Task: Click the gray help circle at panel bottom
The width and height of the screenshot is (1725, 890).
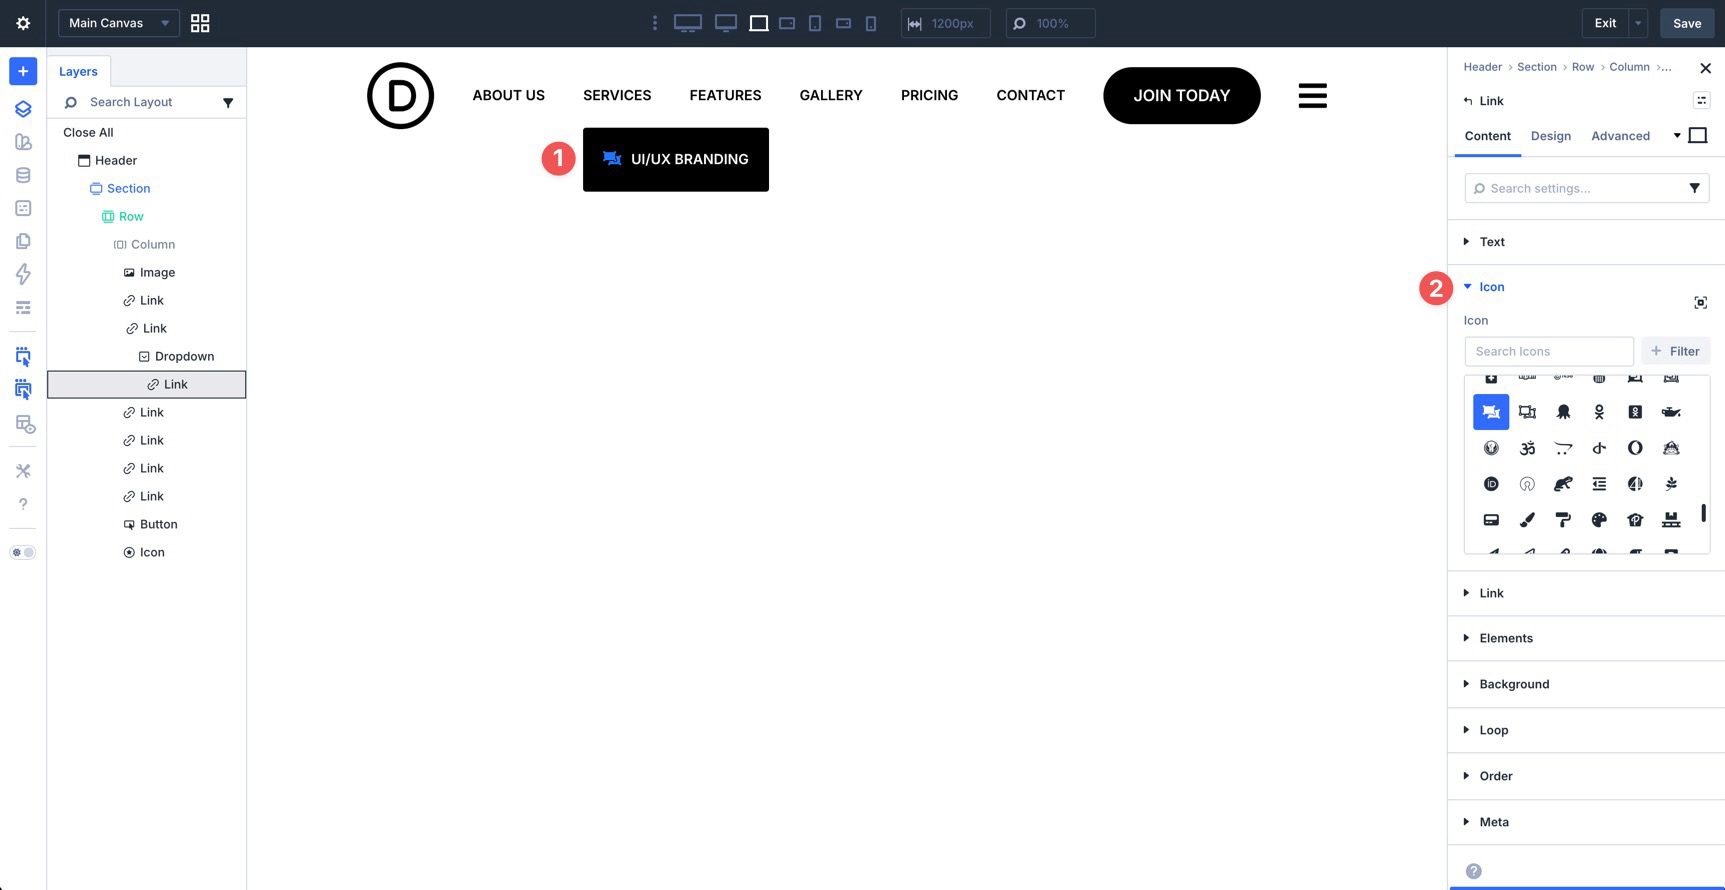Action: (x=1474, y=871)
